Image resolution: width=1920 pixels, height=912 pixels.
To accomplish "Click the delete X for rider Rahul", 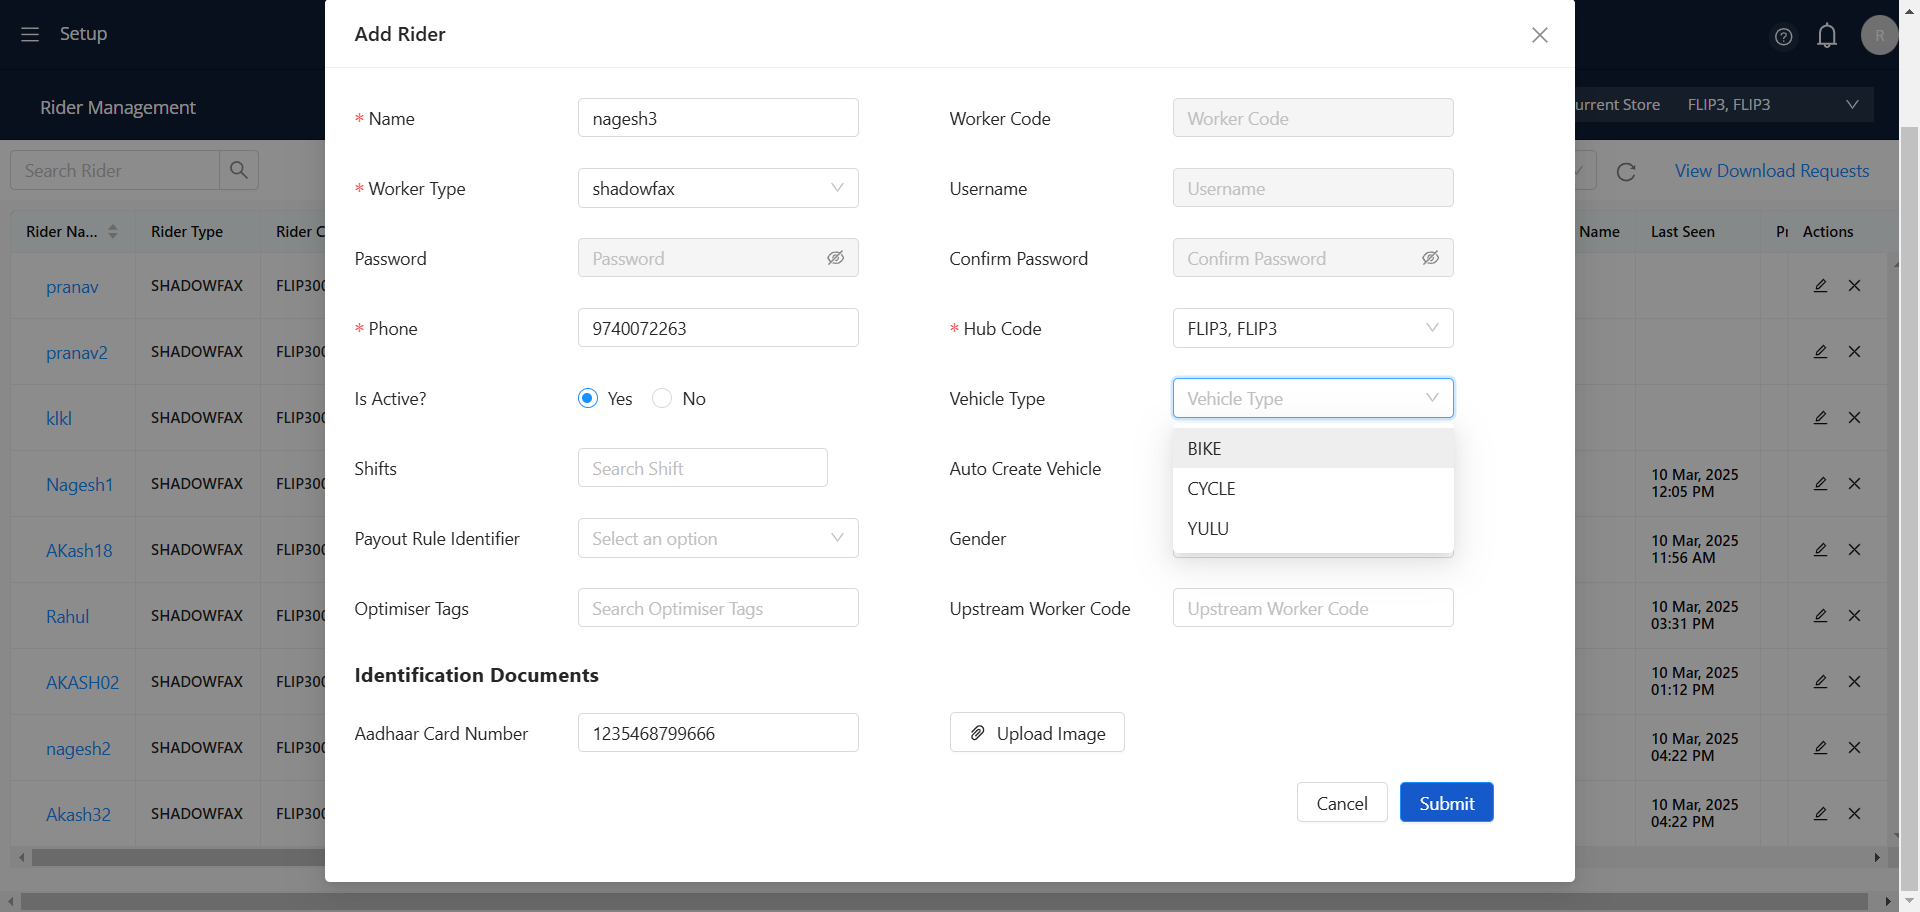I will (1854, 616).
